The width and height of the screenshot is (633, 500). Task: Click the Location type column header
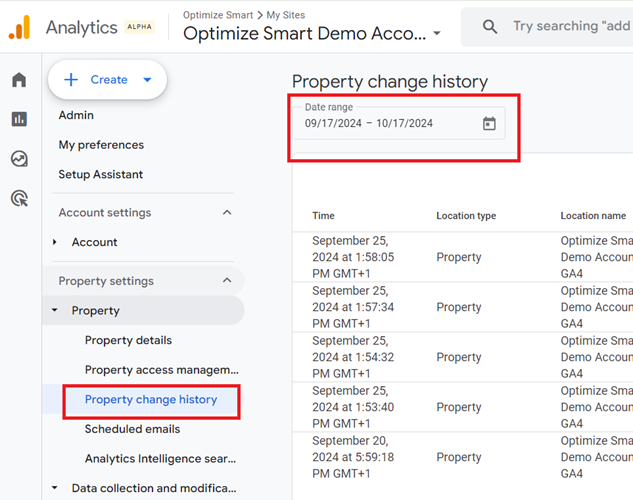coord(466,216)
